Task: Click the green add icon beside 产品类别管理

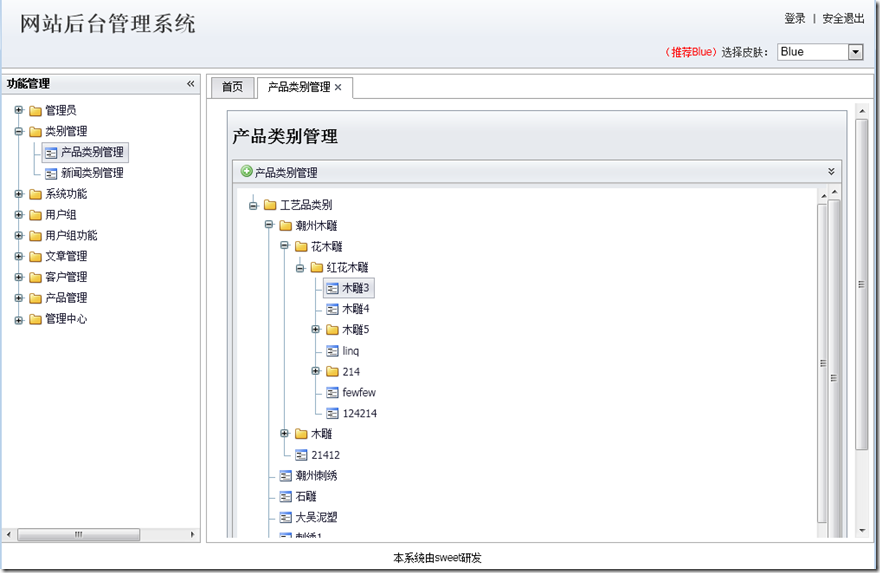Action: pyautogui.click(x=246, y=171)
